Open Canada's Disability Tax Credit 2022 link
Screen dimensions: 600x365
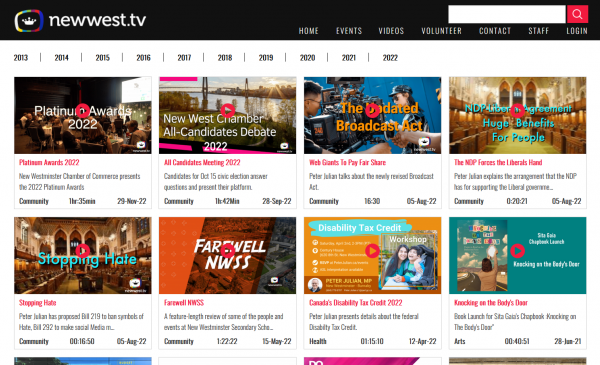pos(355,303)
